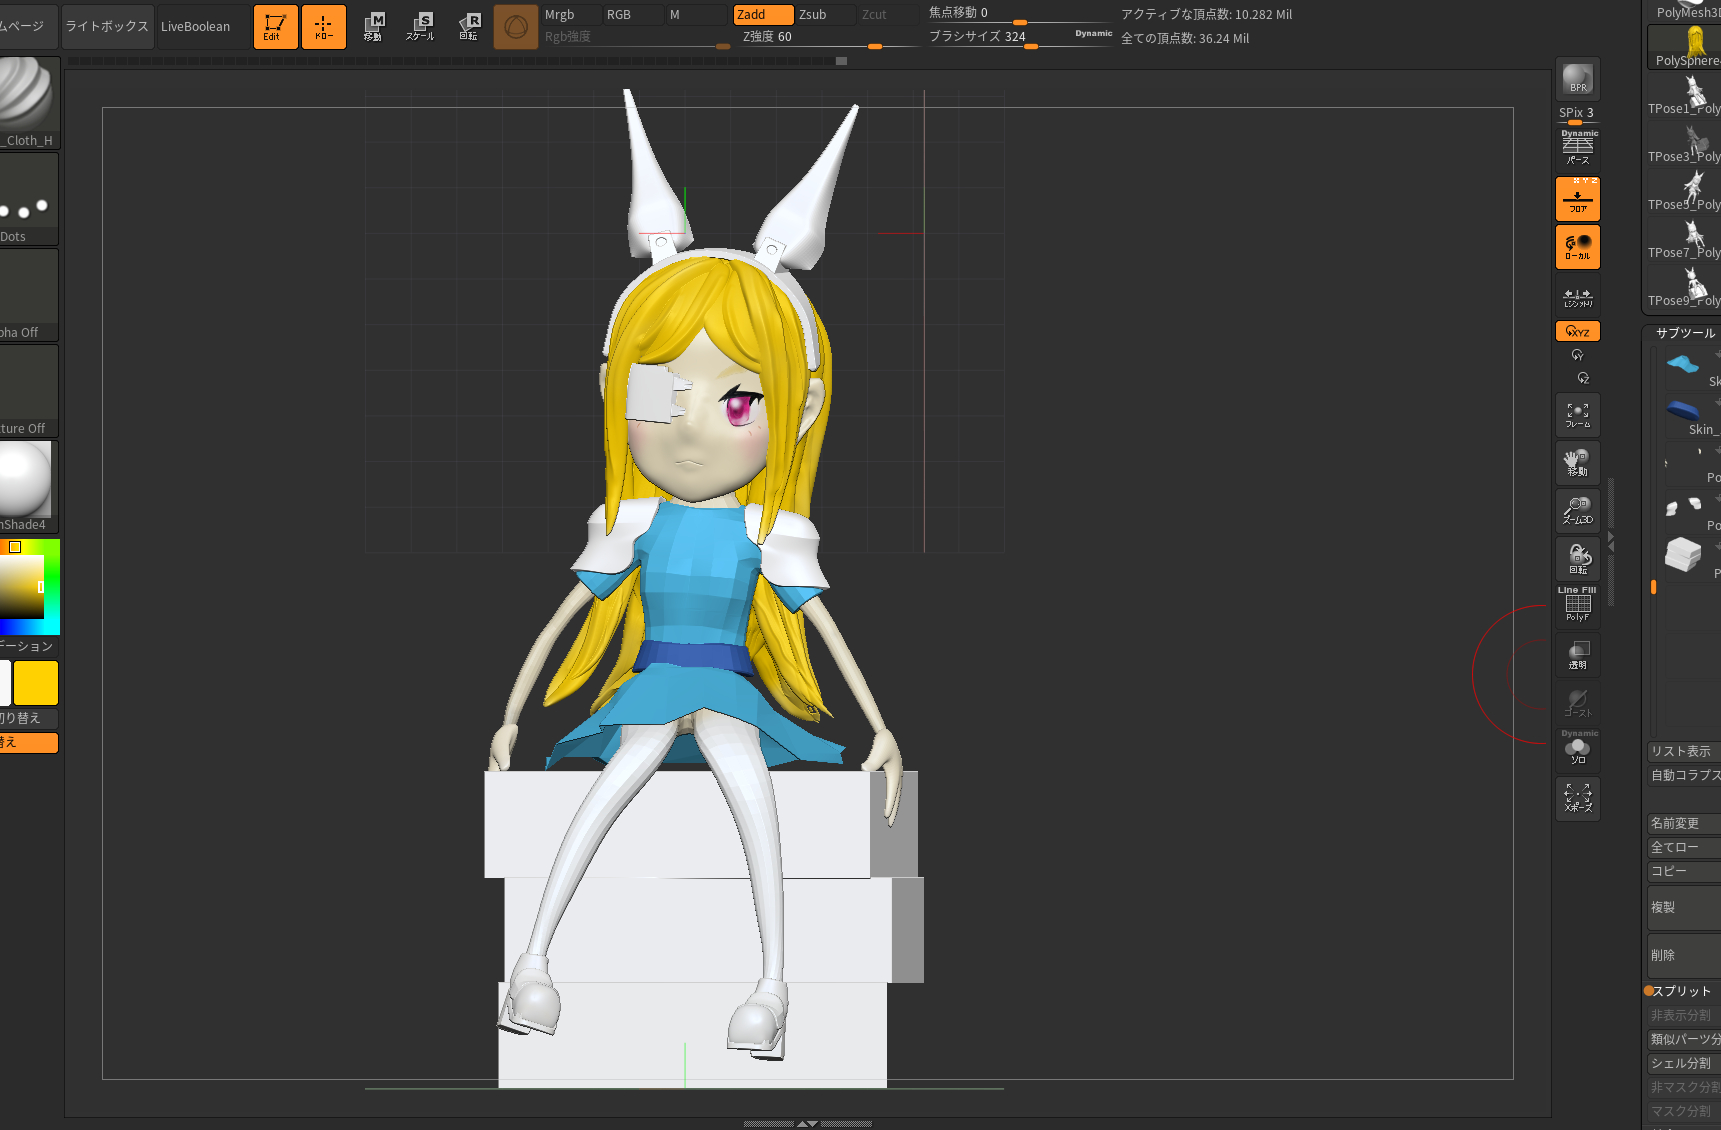Click Delete (削除) subtool button
Screen dimensions: 1721x1130
click(1684, 955)
